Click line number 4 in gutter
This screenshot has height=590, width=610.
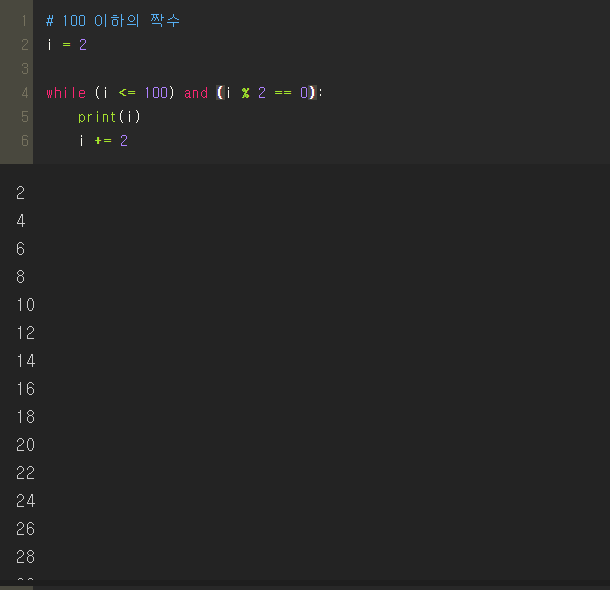pos(25,93)
